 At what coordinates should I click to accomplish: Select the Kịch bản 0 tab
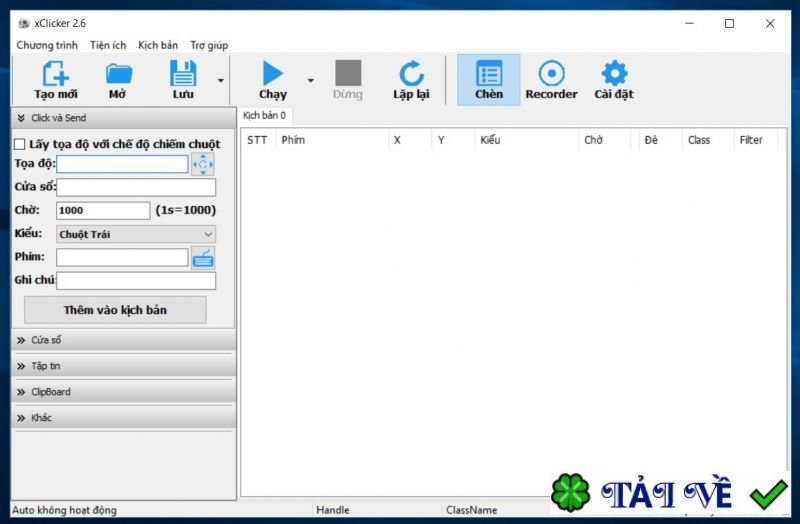tap(264, 115)
